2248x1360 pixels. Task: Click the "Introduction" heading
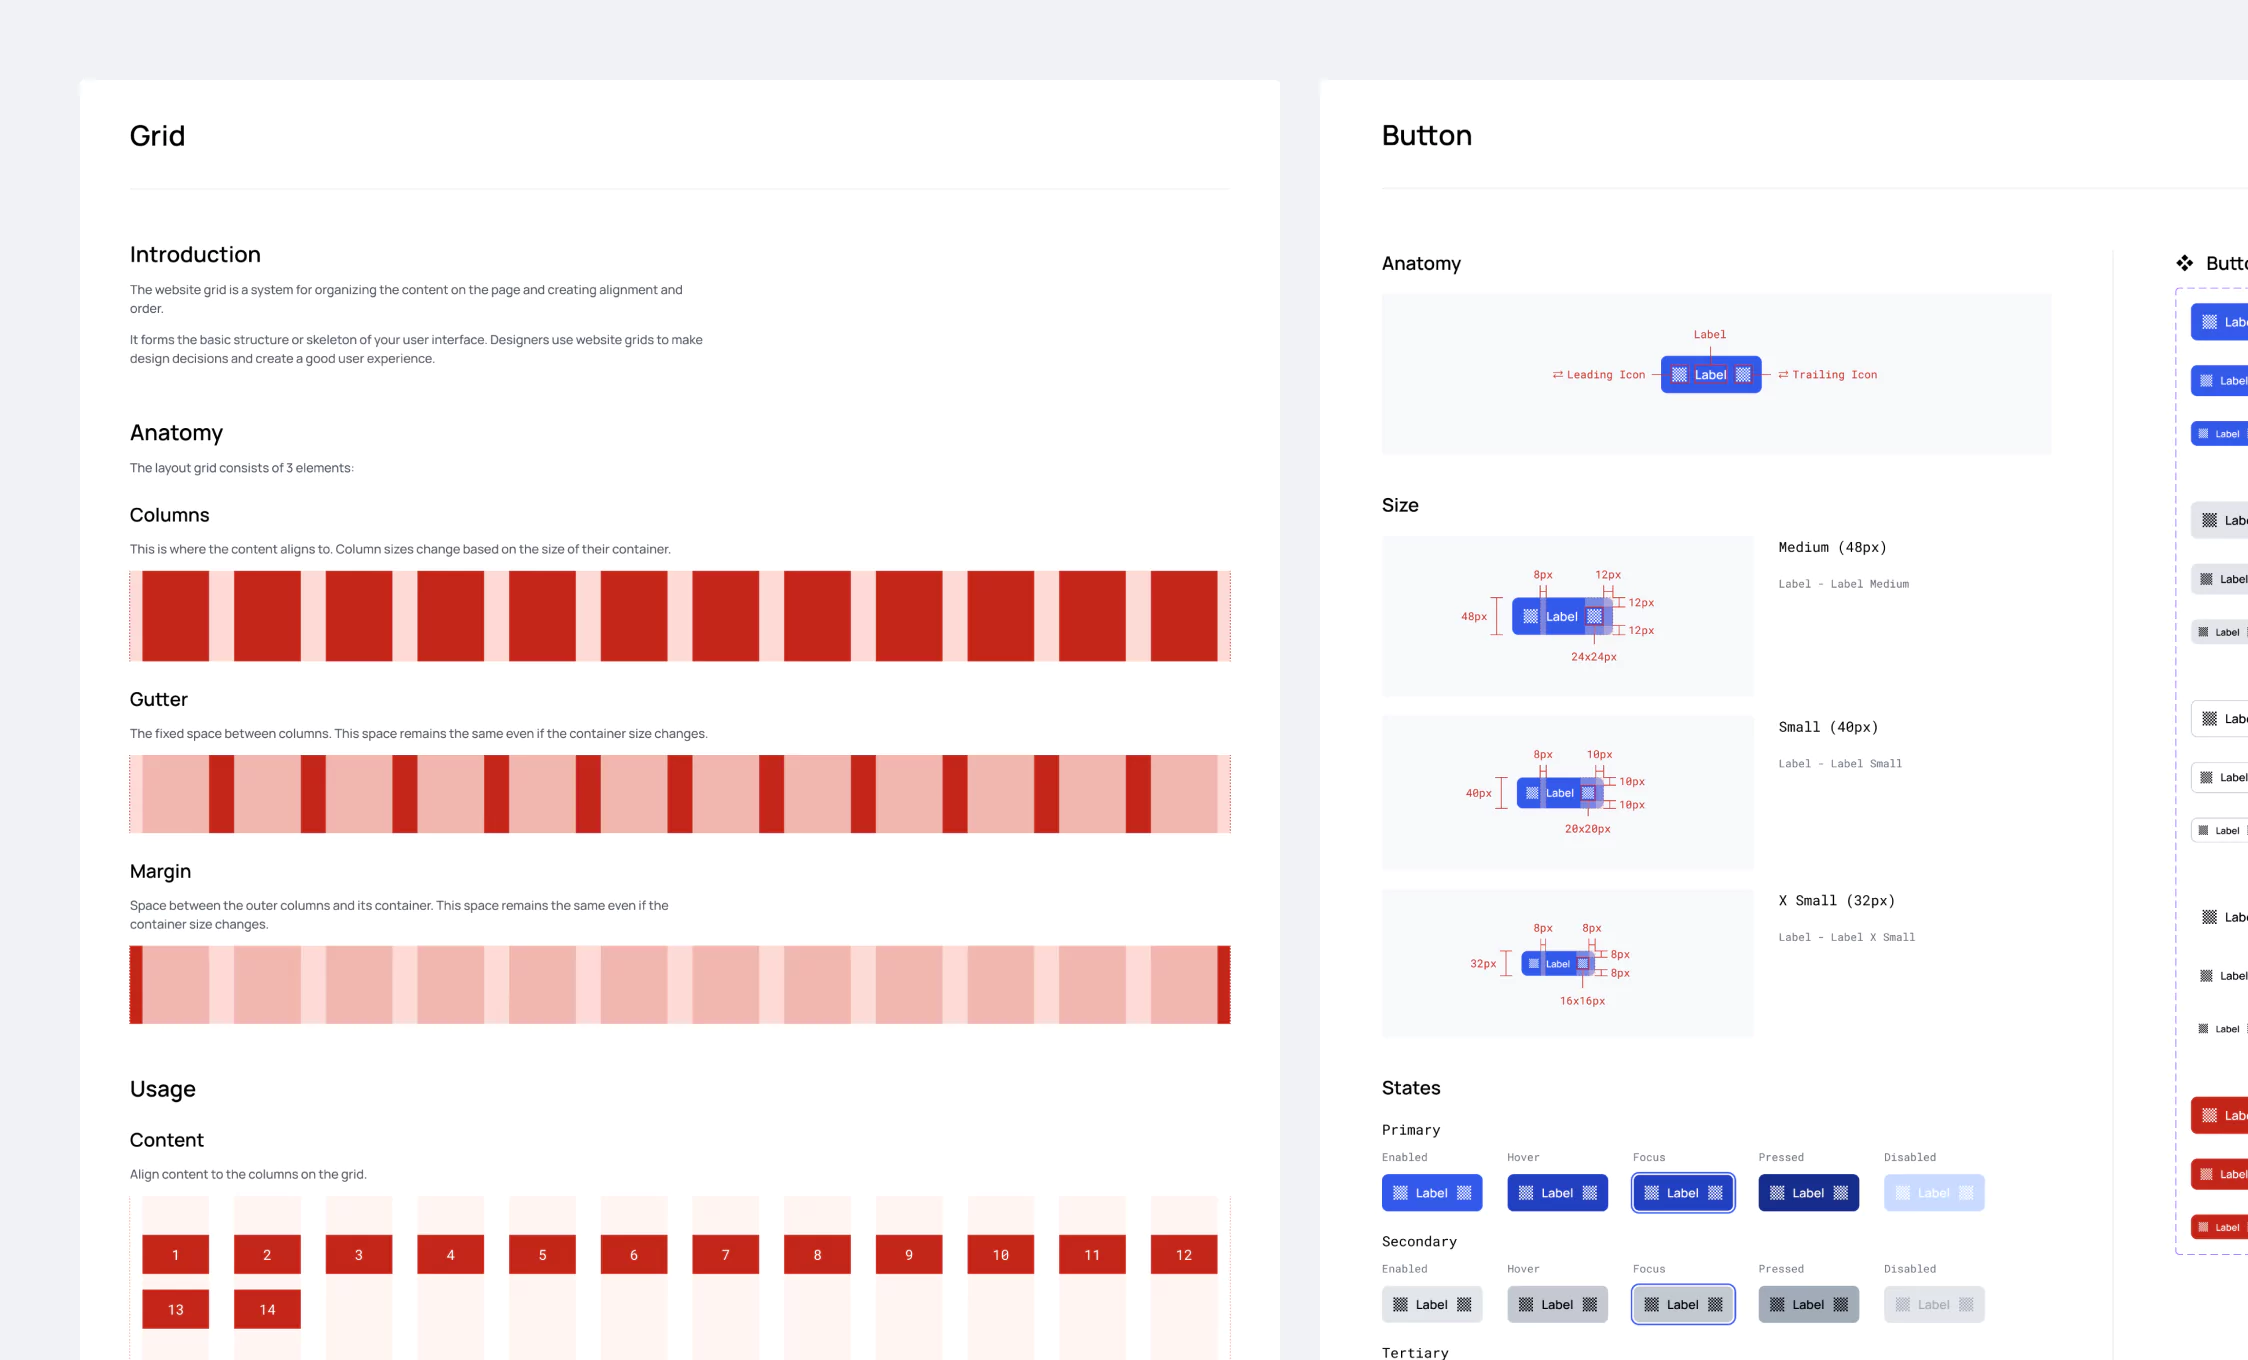click(x=195, y=255)
